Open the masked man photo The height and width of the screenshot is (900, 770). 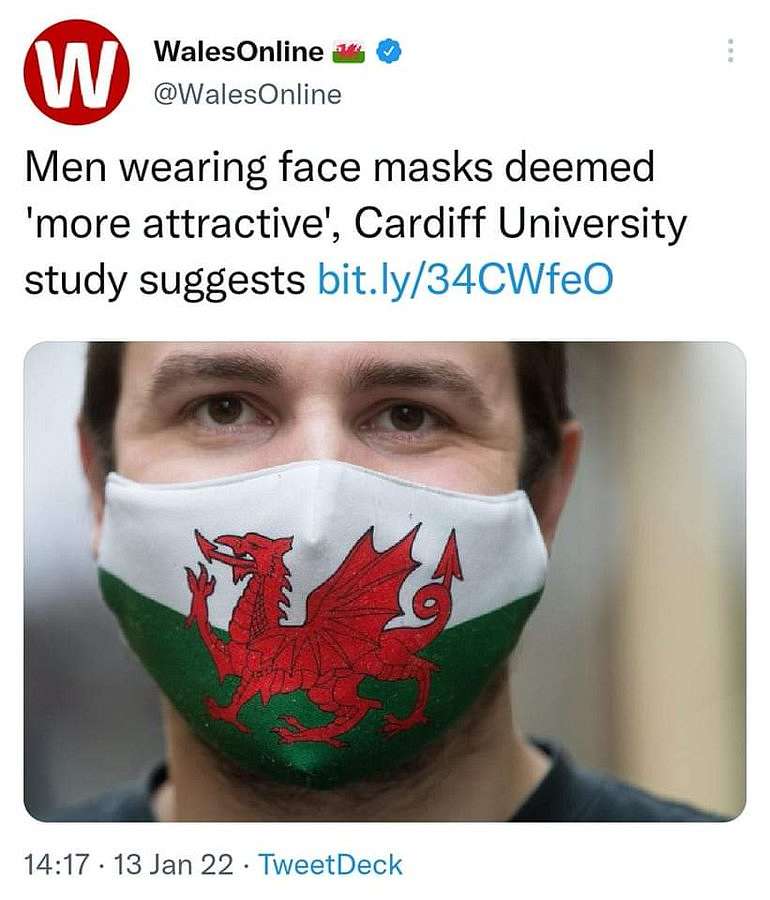tap(384, 581)
